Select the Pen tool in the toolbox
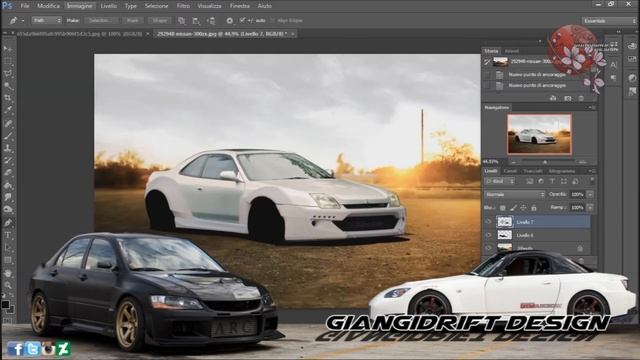This screenshot has width=640, height=360. (8, 223)
